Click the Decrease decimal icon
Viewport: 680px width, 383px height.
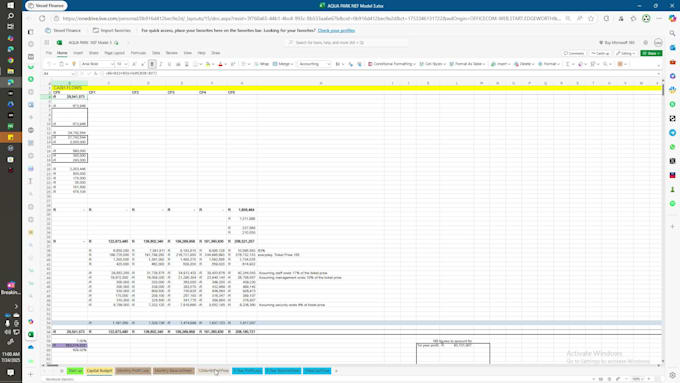pos(360,64)
